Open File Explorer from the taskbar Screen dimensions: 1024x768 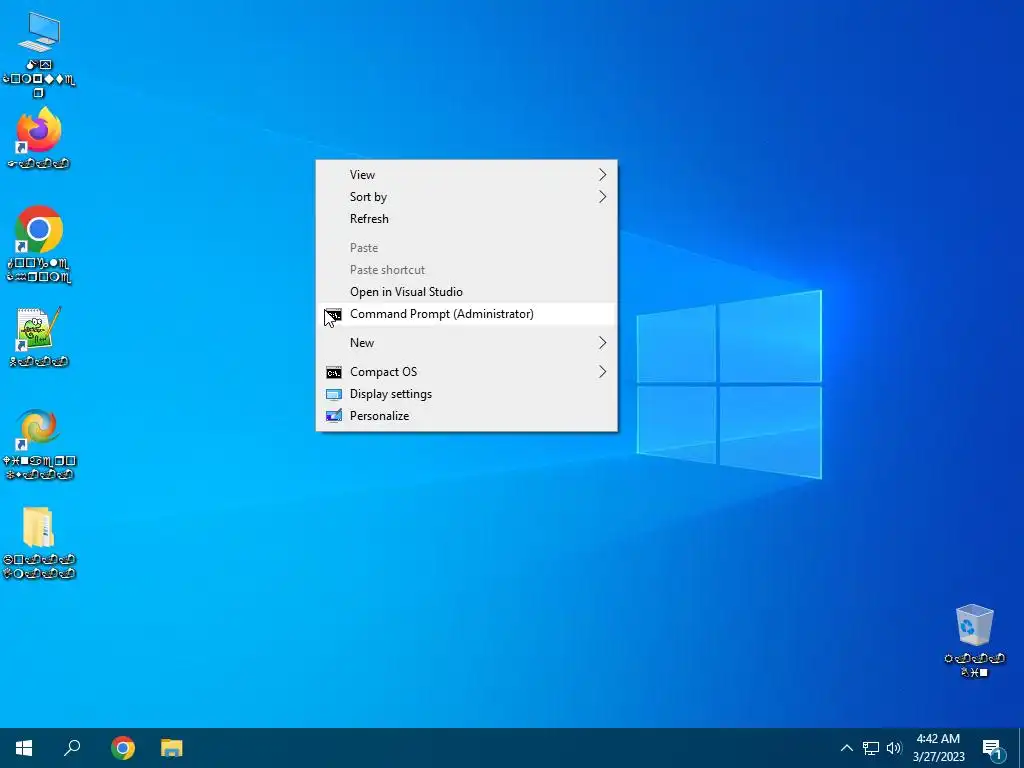(x=172, y=748)
